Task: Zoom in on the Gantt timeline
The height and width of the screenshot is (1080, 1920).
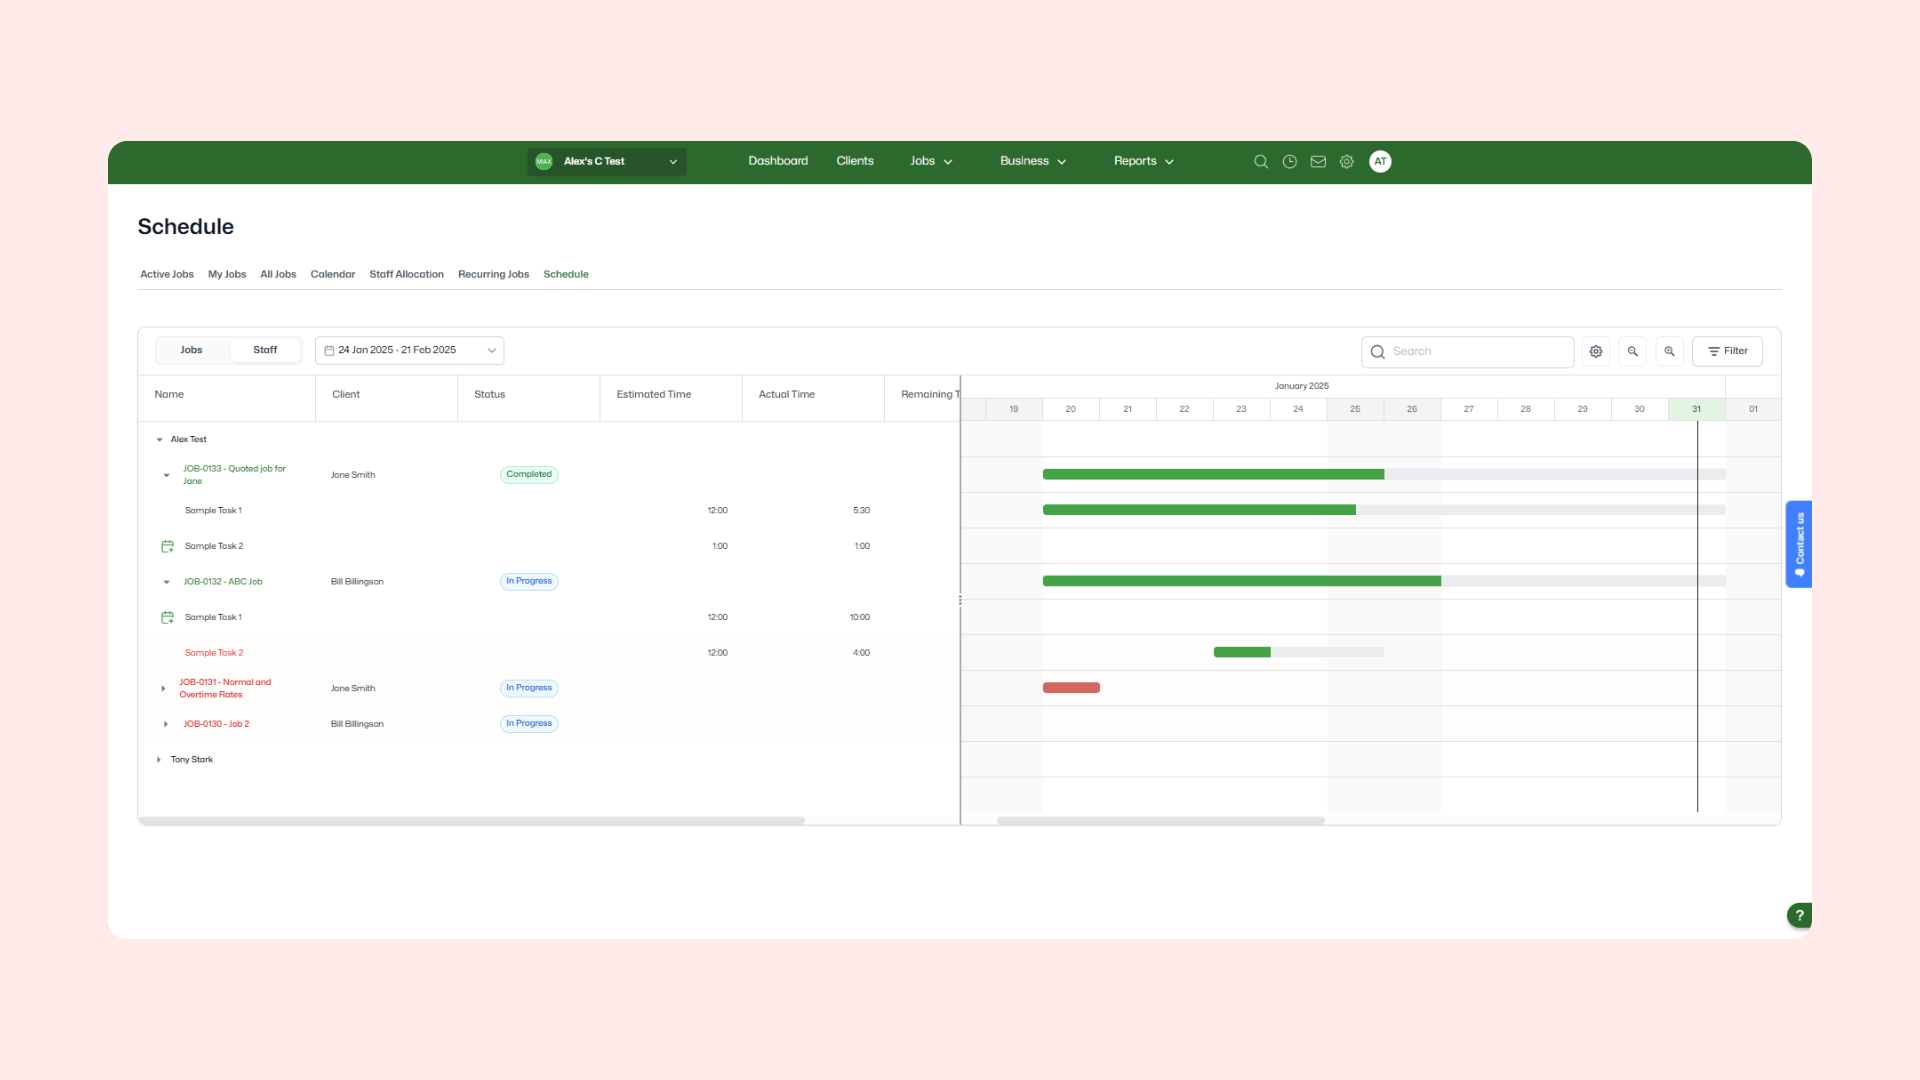Action: 1669,351
